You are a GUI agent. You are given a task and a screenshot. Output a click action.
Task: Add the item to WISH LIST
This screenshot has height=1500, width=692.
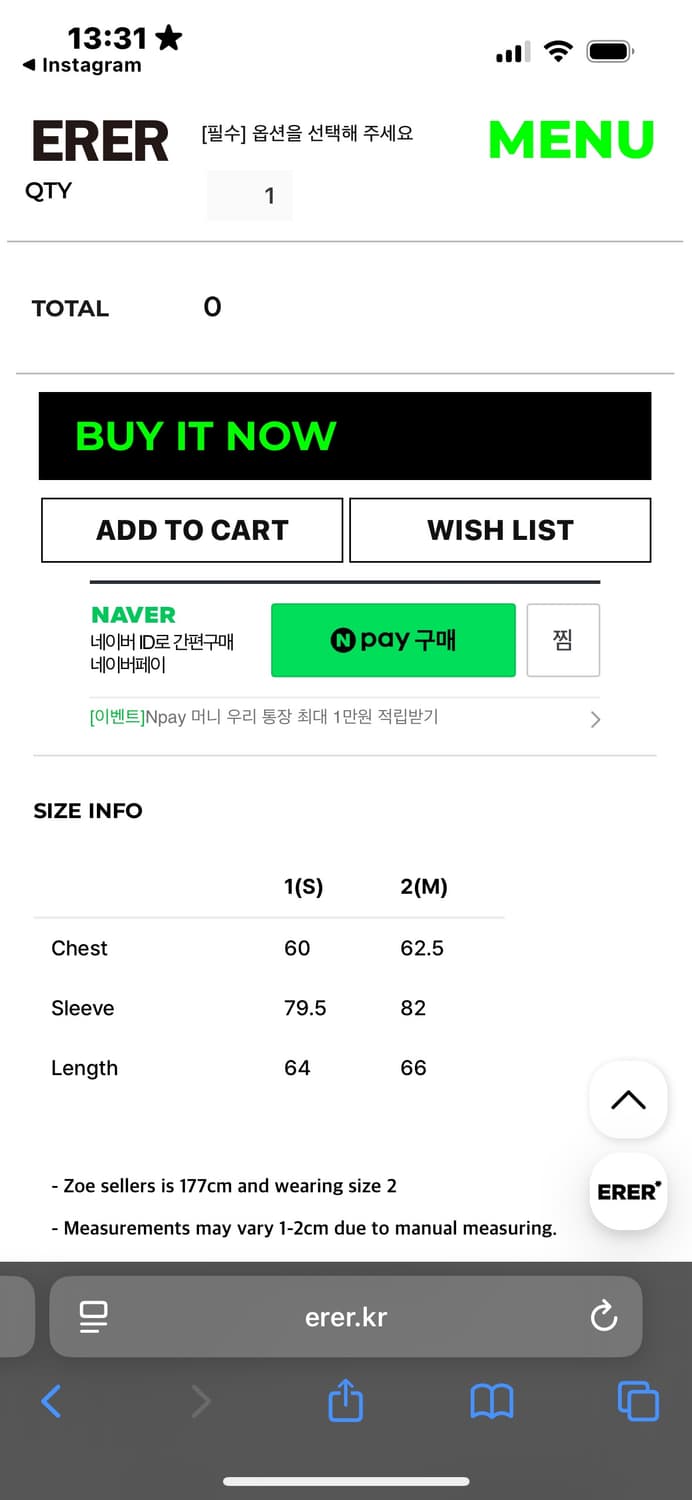pos(500,530)
